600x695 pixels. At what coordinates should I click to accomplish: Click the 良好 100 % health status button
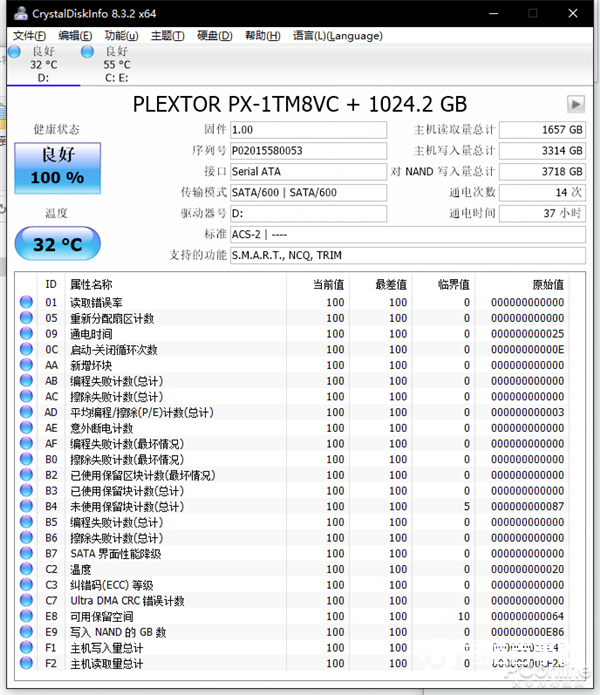(x=58, y=168)
